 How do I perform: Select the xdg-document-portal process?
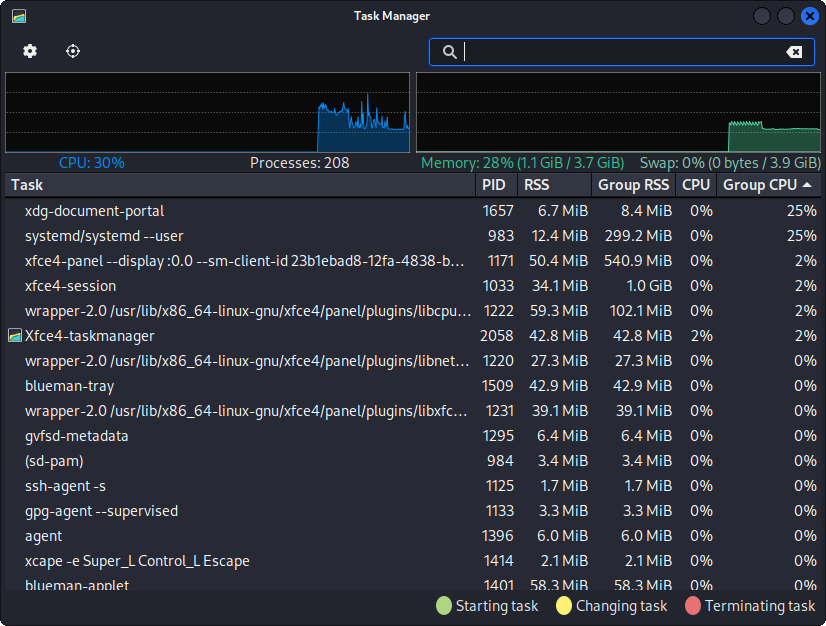[x=413, y=211]
